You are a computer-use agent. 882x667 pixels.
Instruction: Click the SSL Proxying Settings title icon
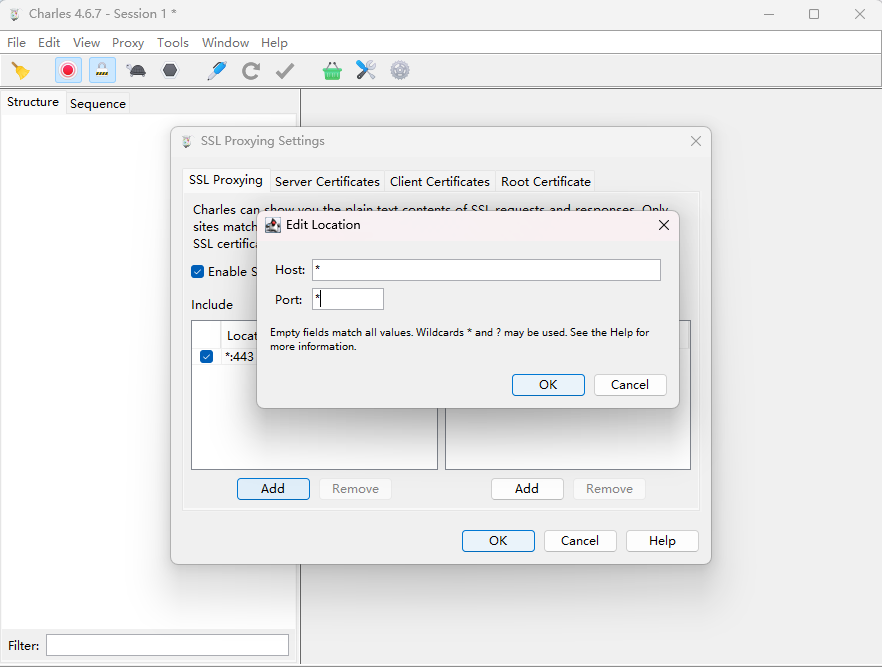click(x=187, y=141)
